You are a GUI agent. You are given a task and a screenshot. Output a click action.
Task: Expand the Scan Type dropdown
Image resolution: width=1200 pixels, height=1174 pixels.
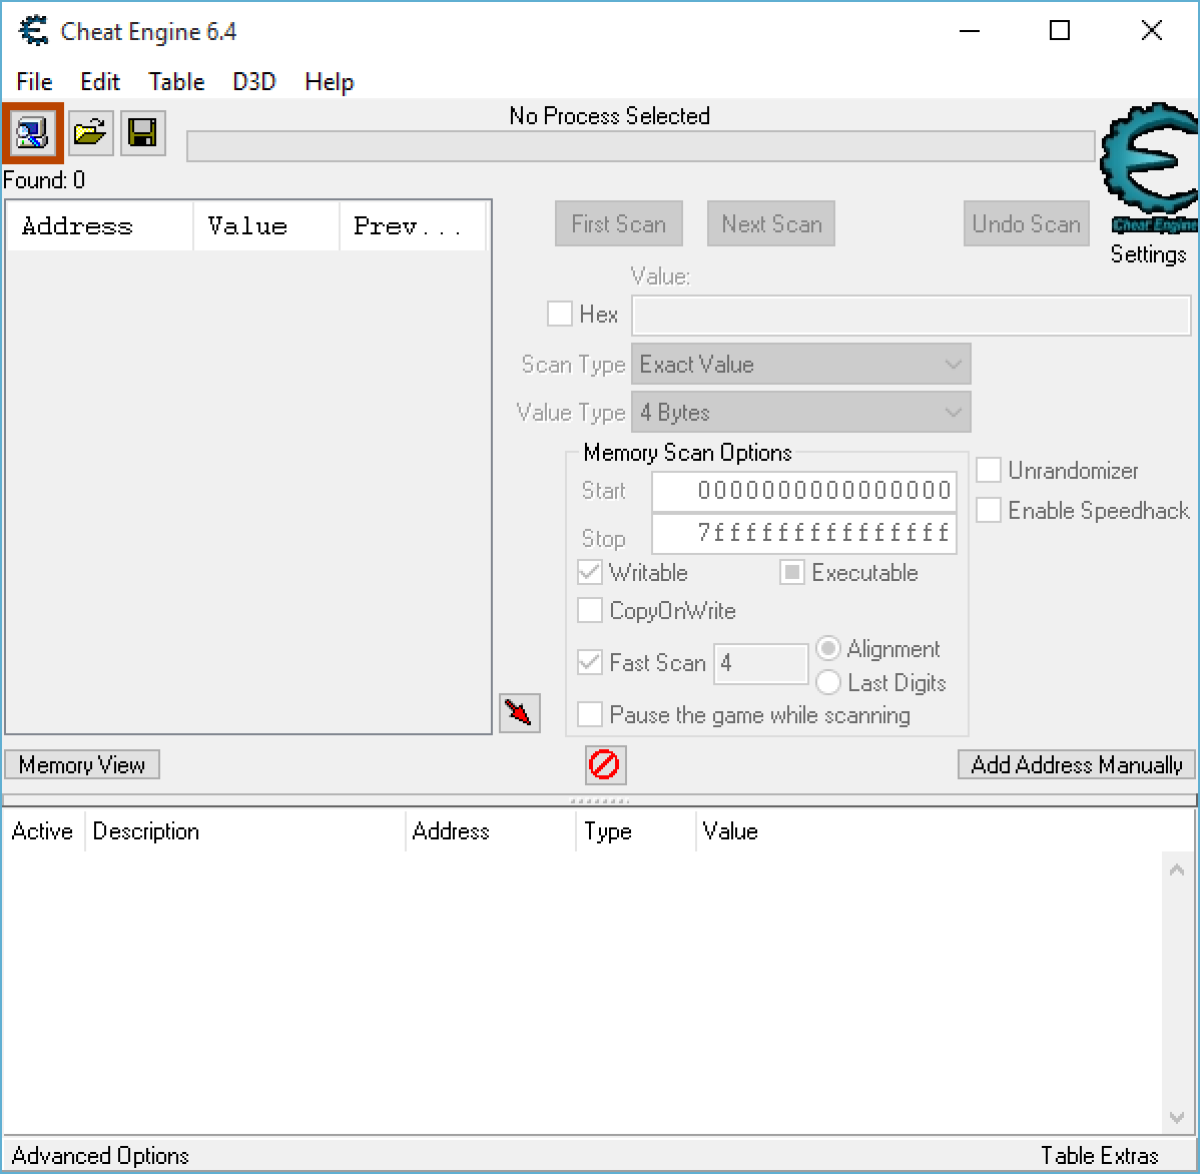coord(801,364)
